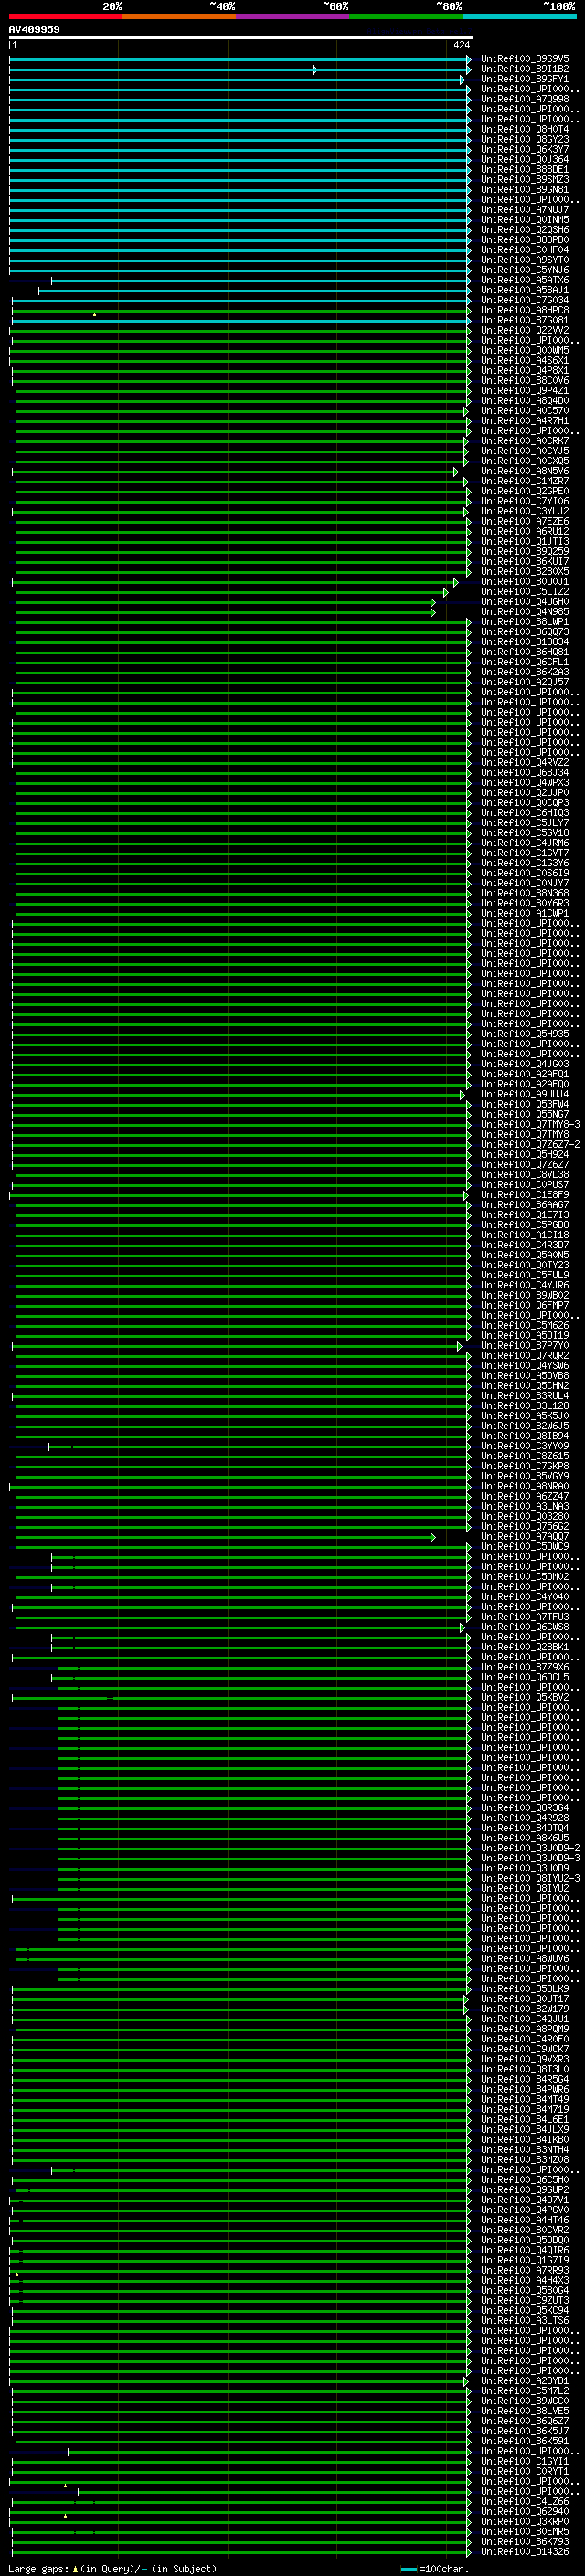Image resolution: width=585 pixels, height=2576 pixels.
Task: Select label UniRef100_C6HIQ3
Action: [525, 812]
